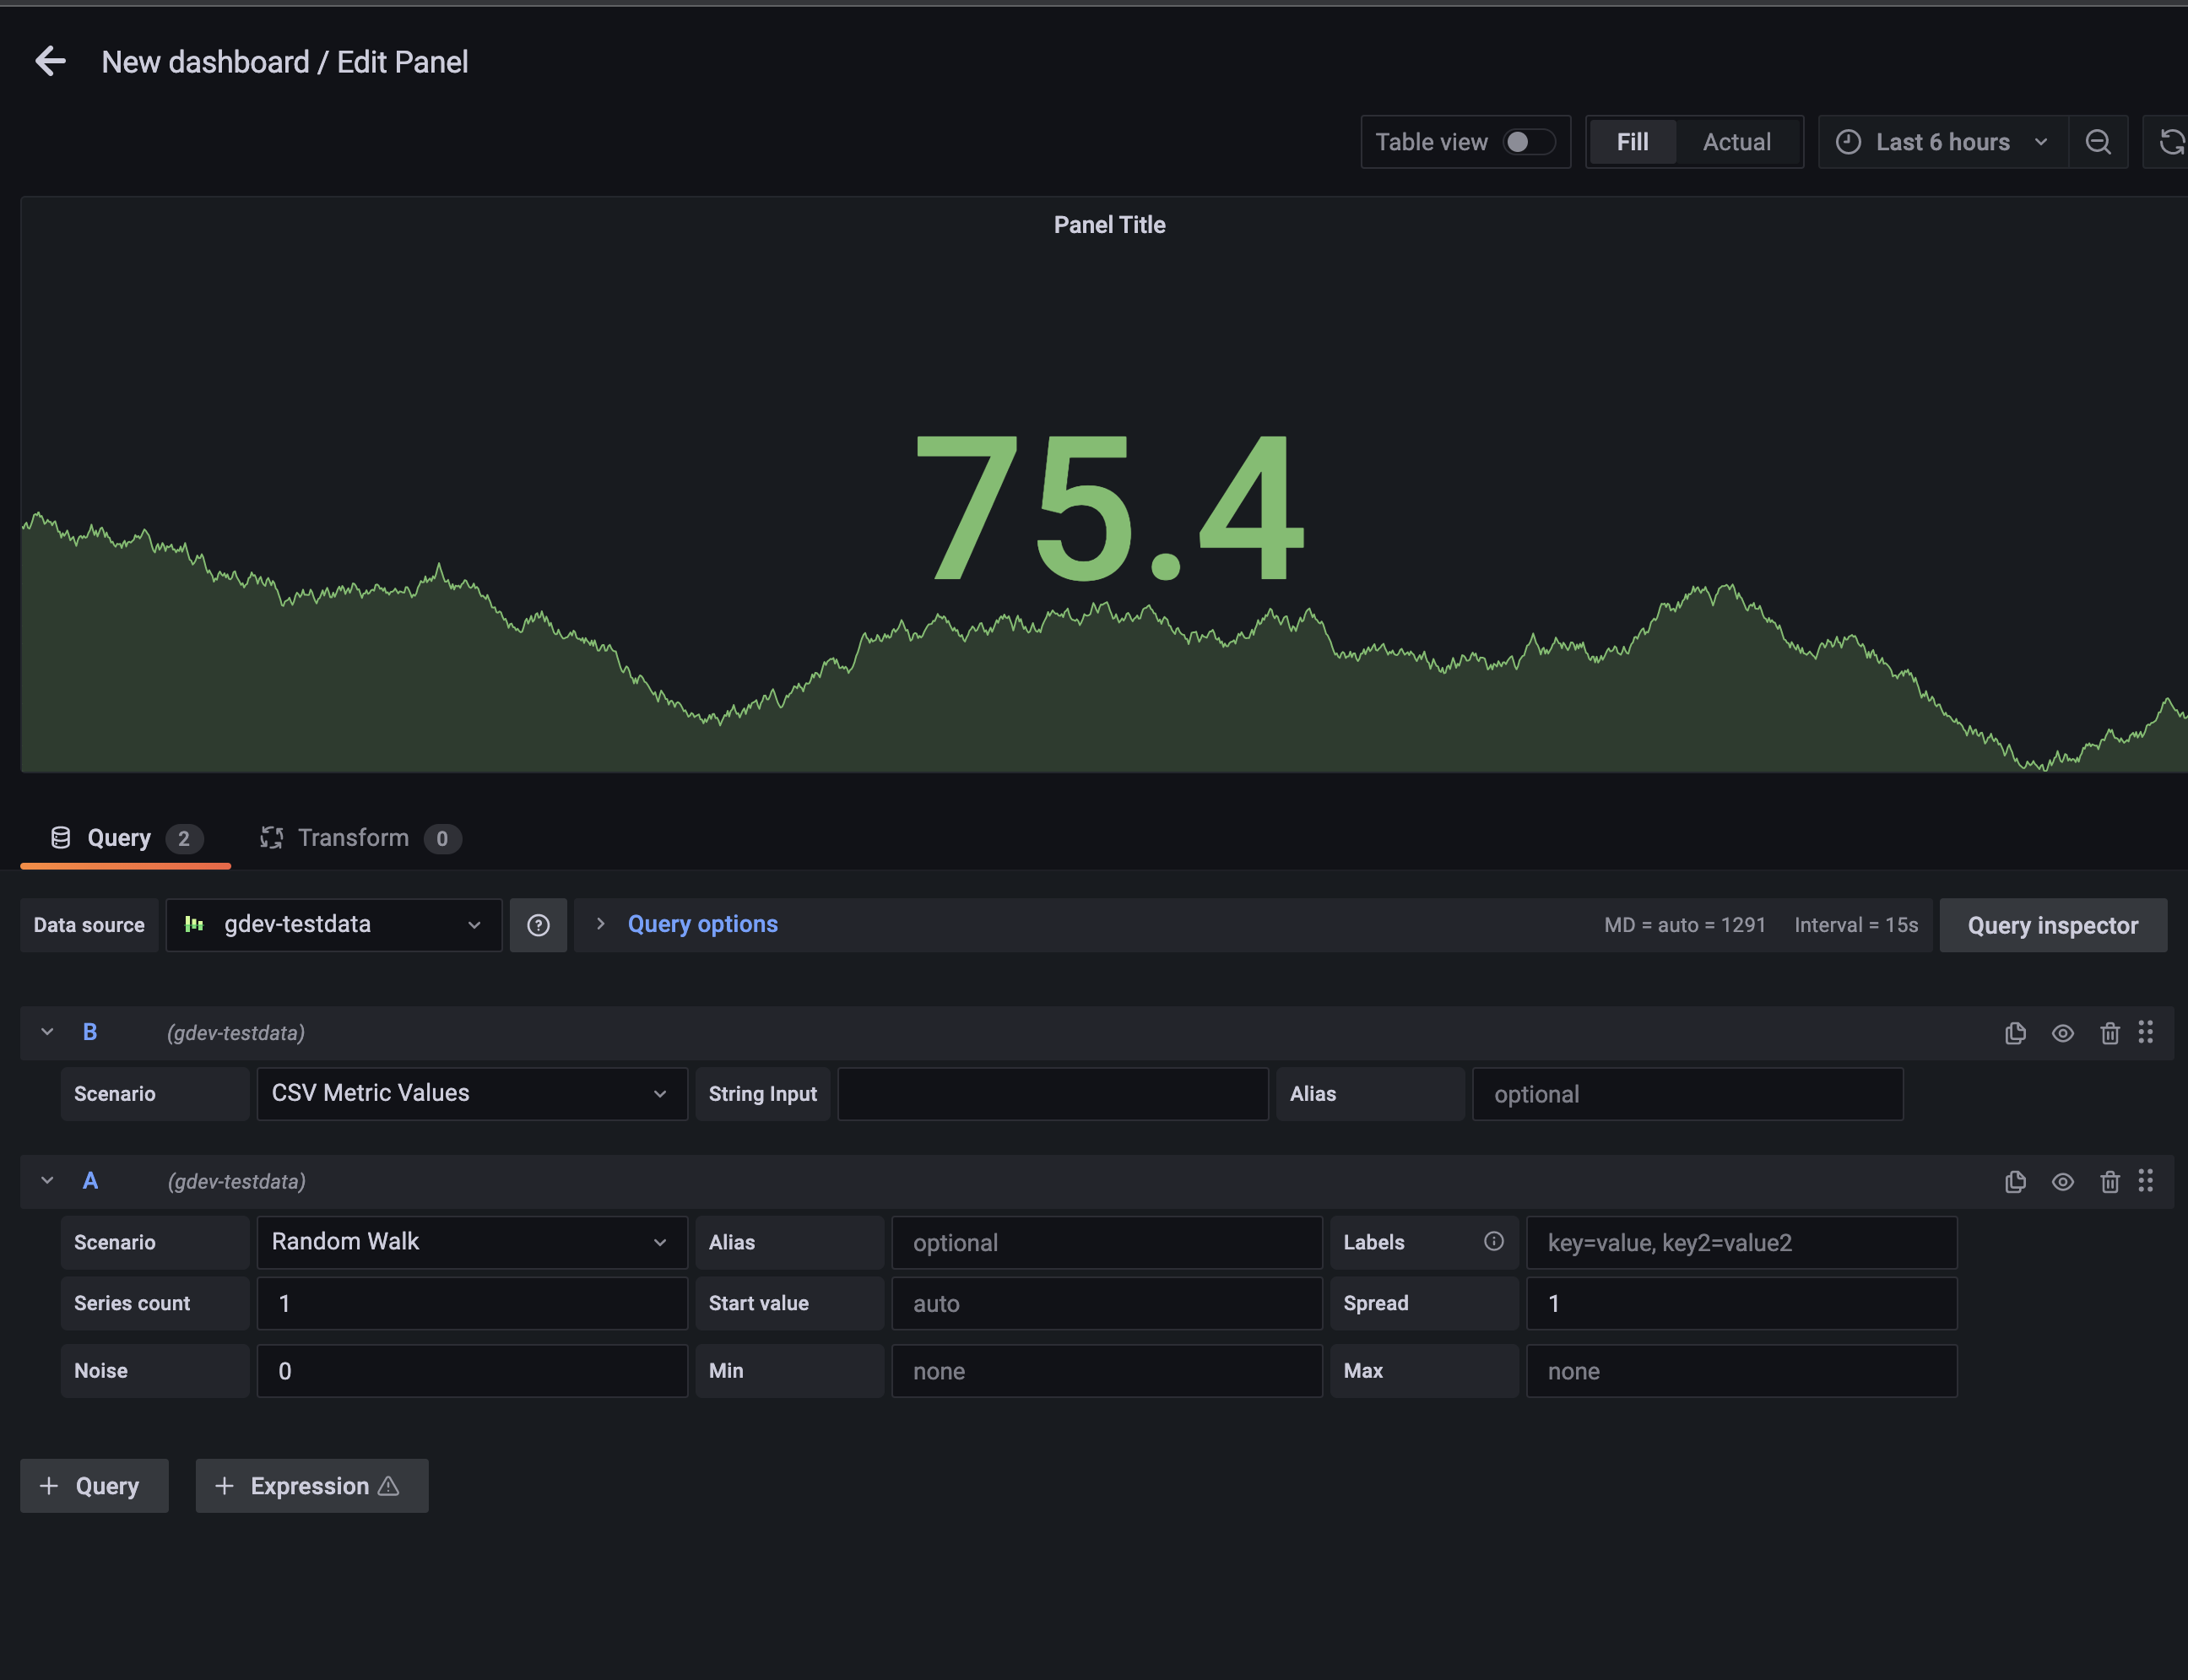The image size is (2188, 1680).
Task: Hide query B with the eye icon
Action: [x=2062, y=1032]
